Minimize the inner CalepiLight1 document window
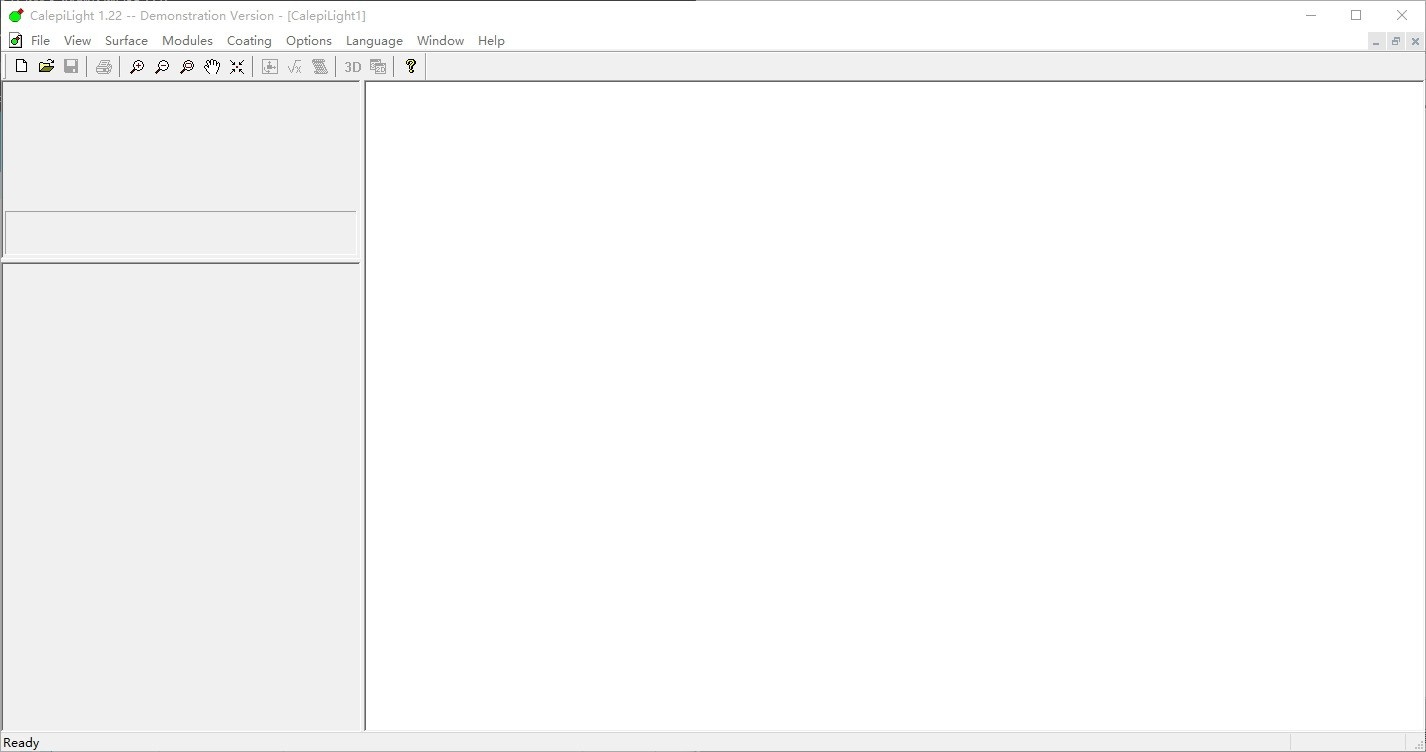1426x752 pixels. pyautogui.click(x=1376, y=41)
